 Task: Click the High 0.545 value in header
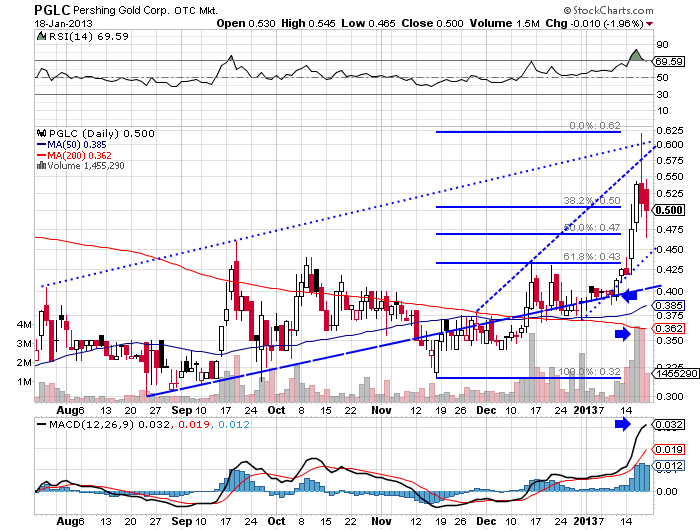point(308,23)
